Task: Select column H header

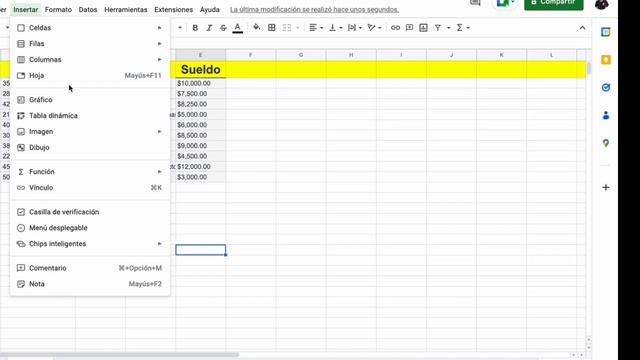Action: [351, 55]
